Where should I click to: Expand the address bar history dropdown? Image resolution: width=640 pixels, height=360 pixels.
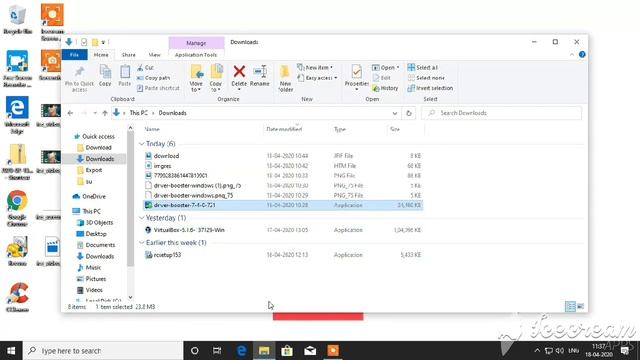[x=395, y=113]
